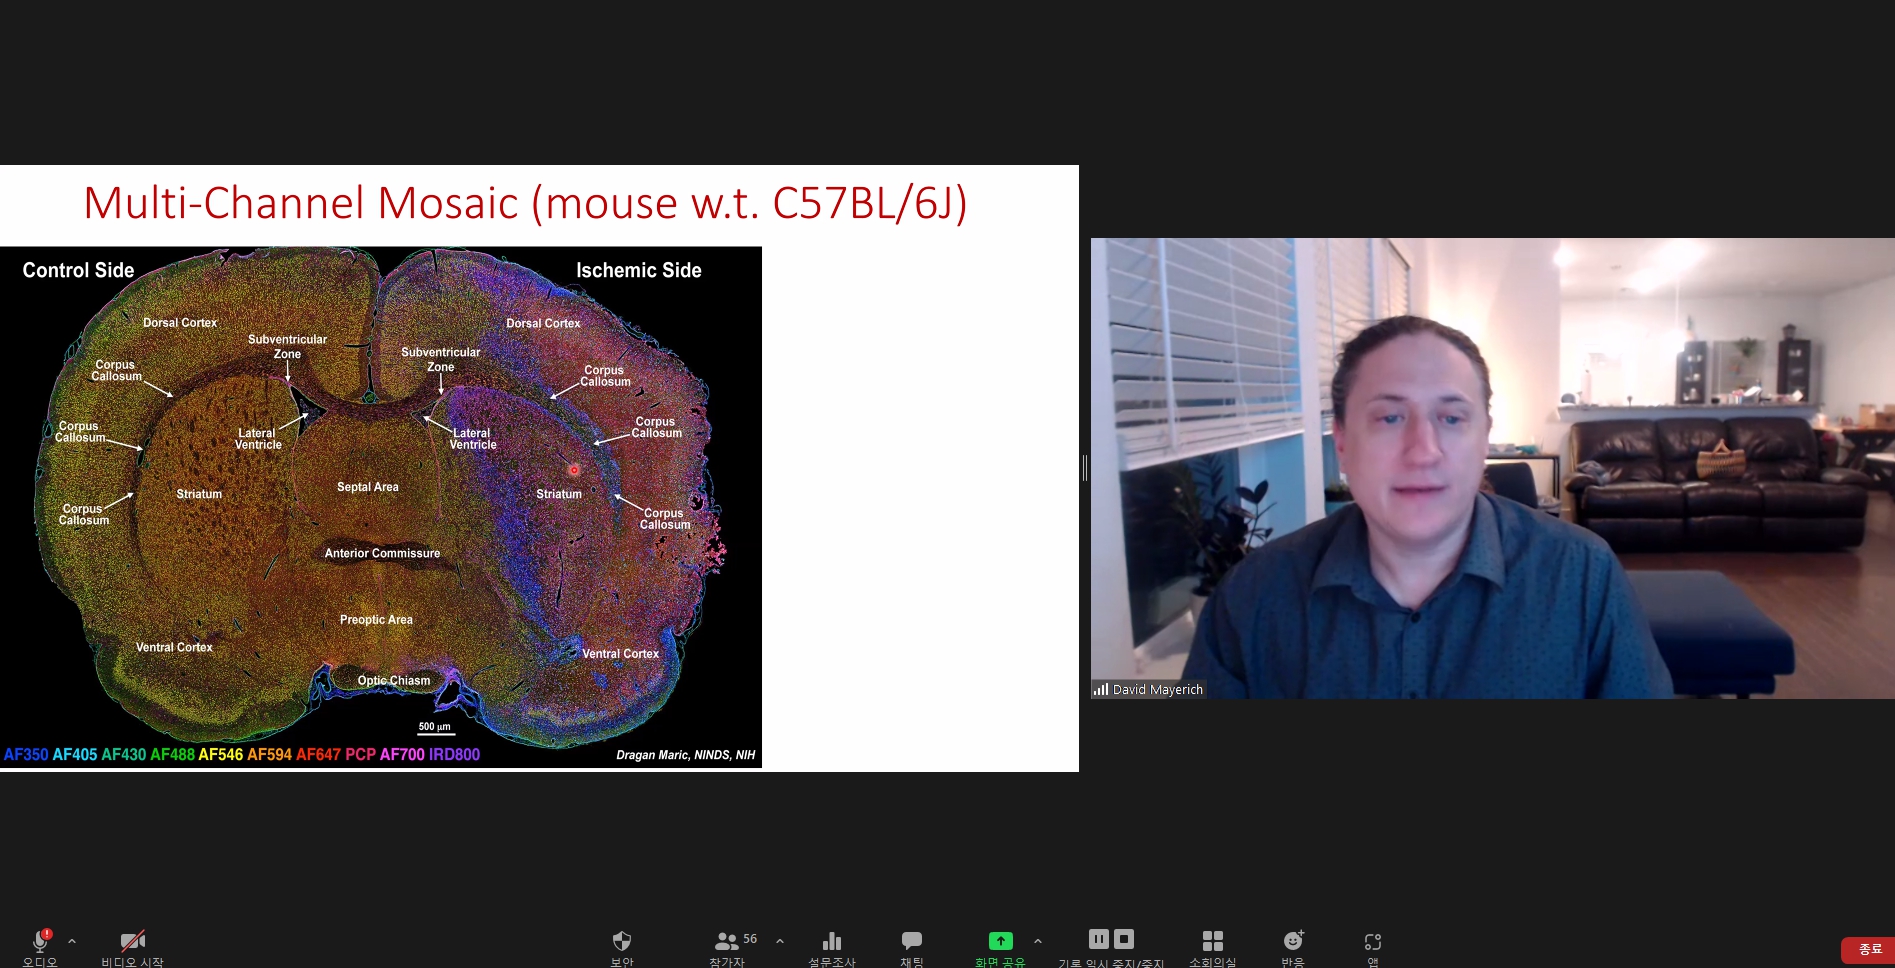This screenshot has width=1895, height=968.
Task: Open the Security shield icon
Action: 622,941
